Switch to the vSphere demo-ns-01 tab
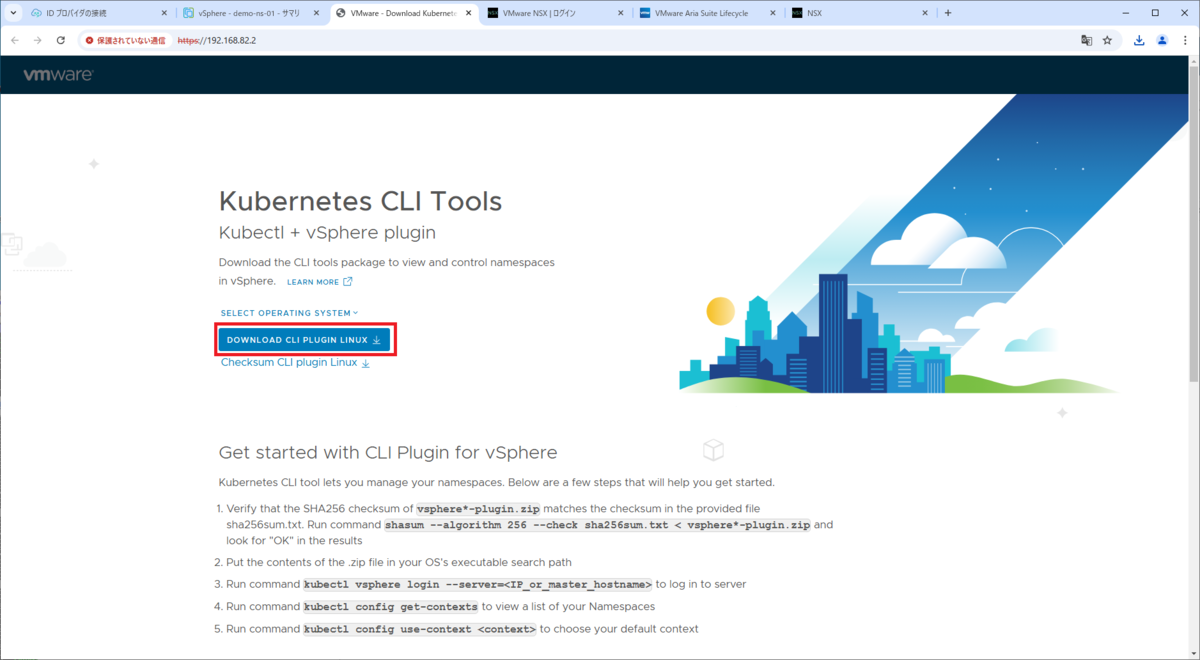 pos(250,13)
